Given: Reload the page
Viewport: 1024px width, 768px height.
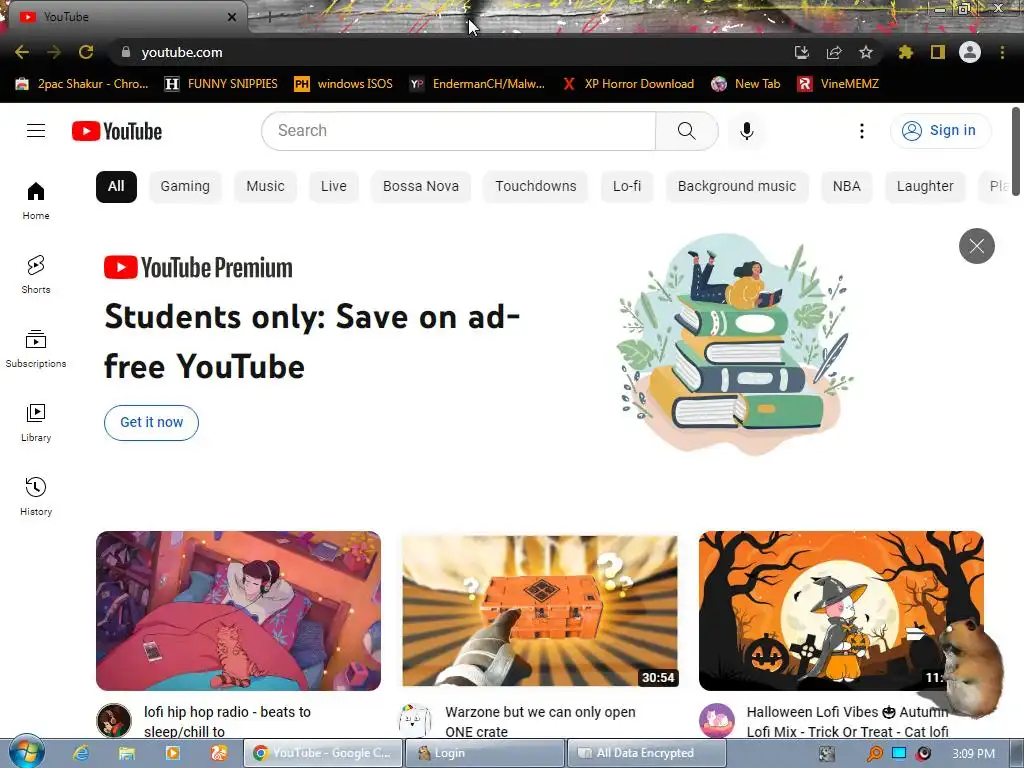Looking at the screenshot, I should (86, 52).
